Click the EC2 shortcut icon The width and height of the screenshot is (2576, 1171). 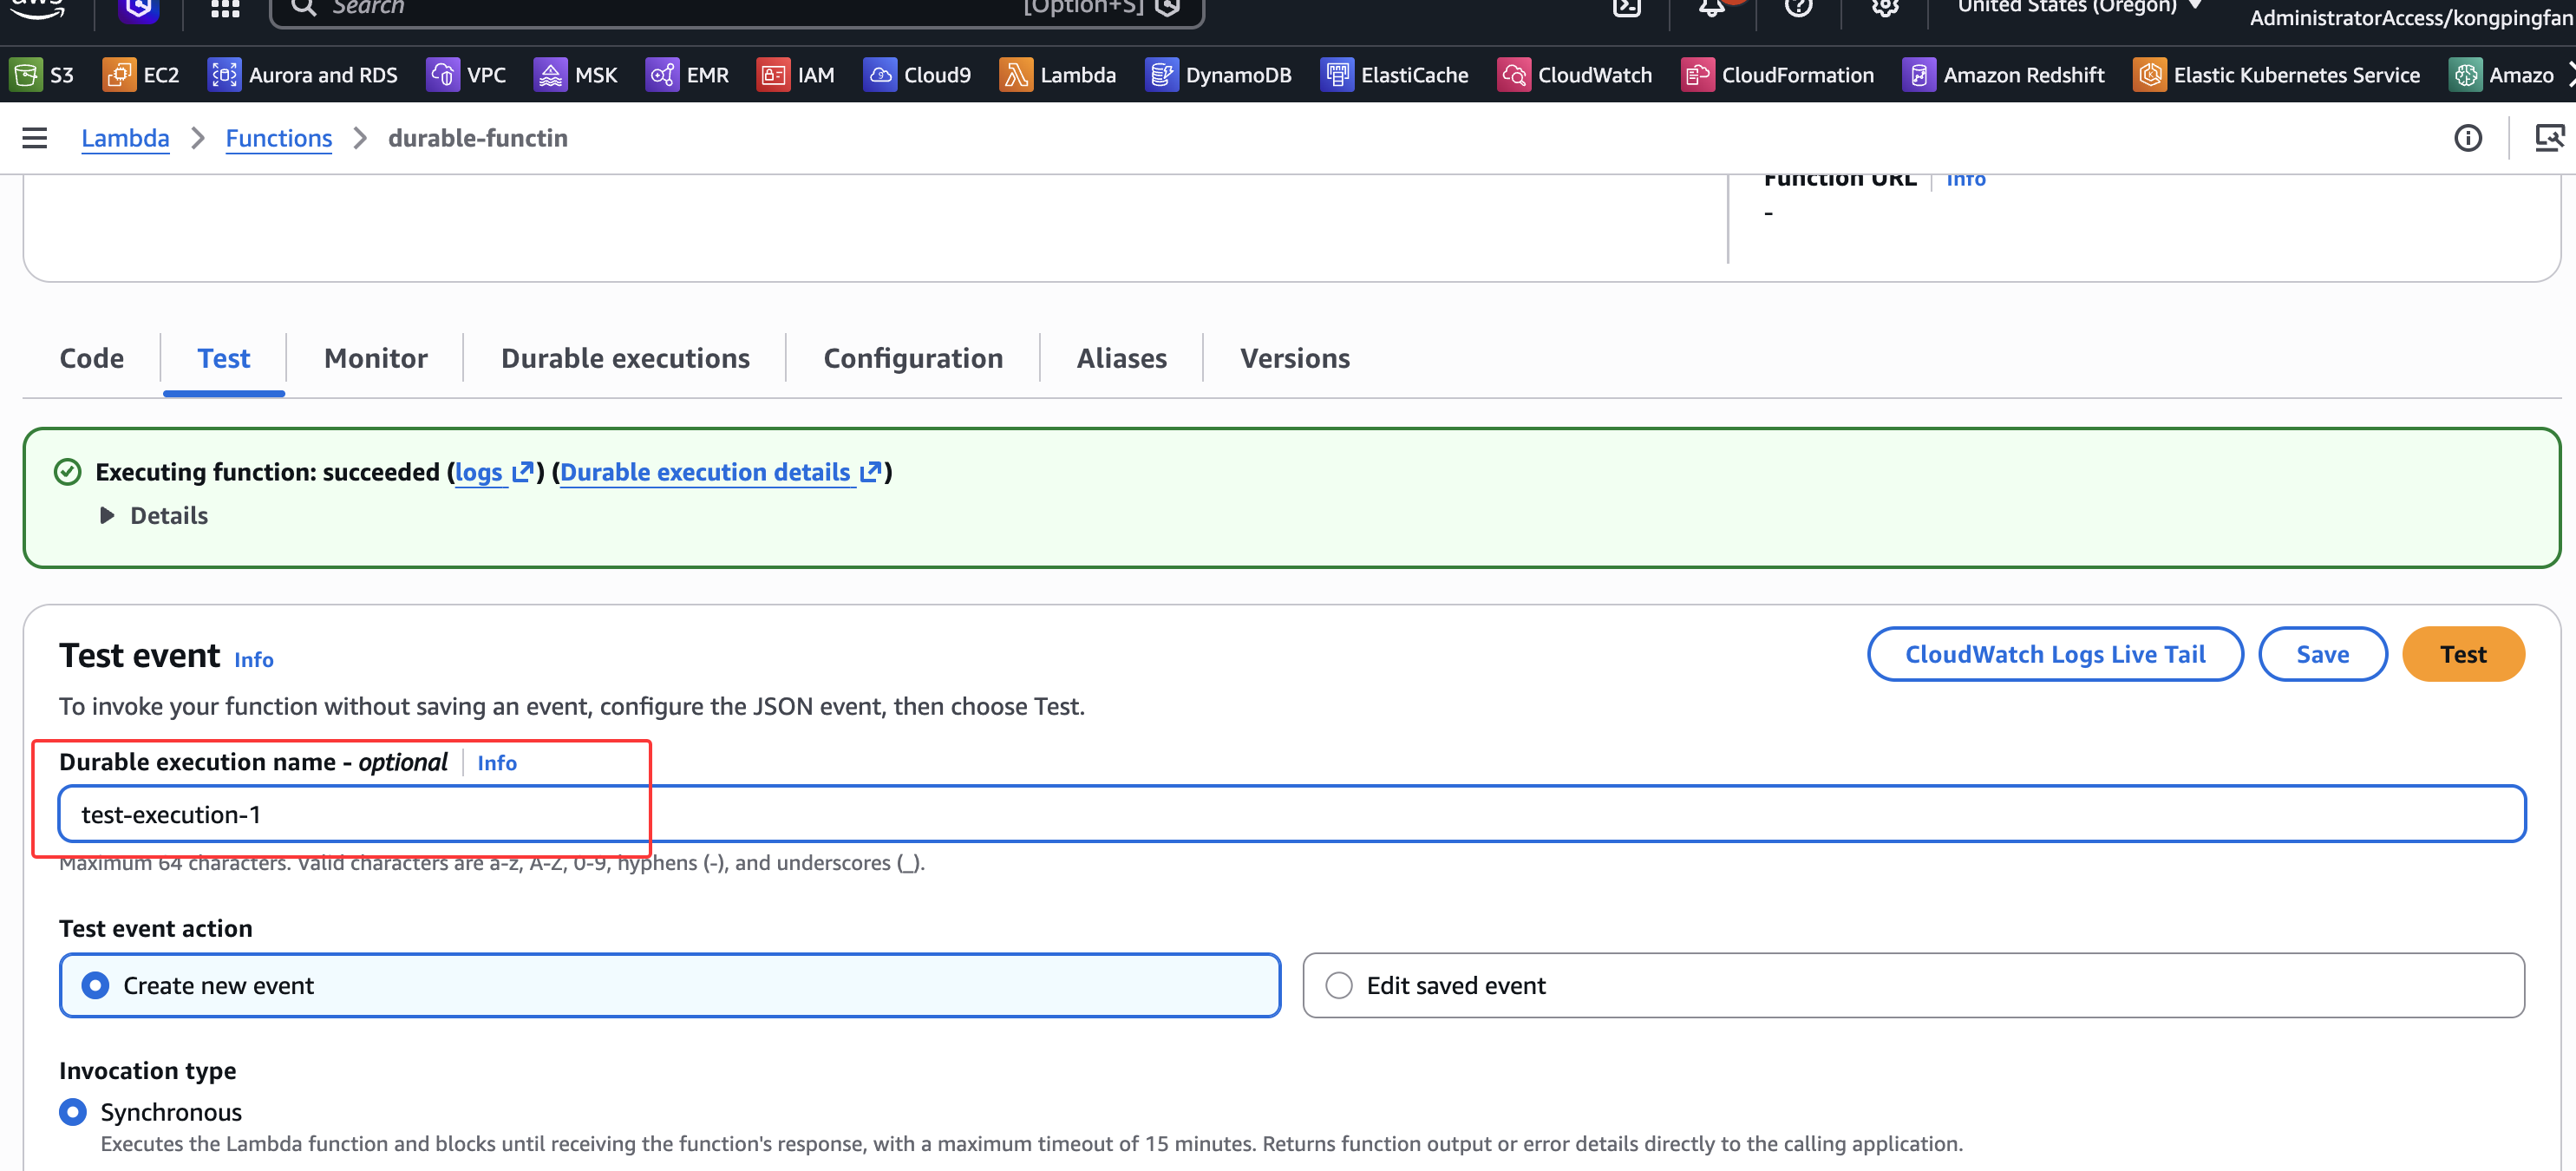pyautogui.click(x=119, y=75)
